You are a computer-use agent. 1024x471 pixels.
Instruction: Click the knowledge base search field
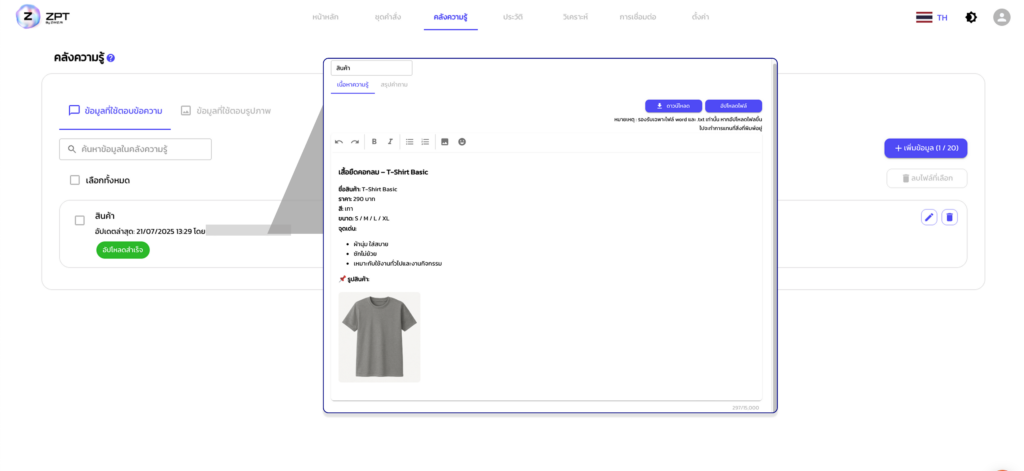click(136, 149)
